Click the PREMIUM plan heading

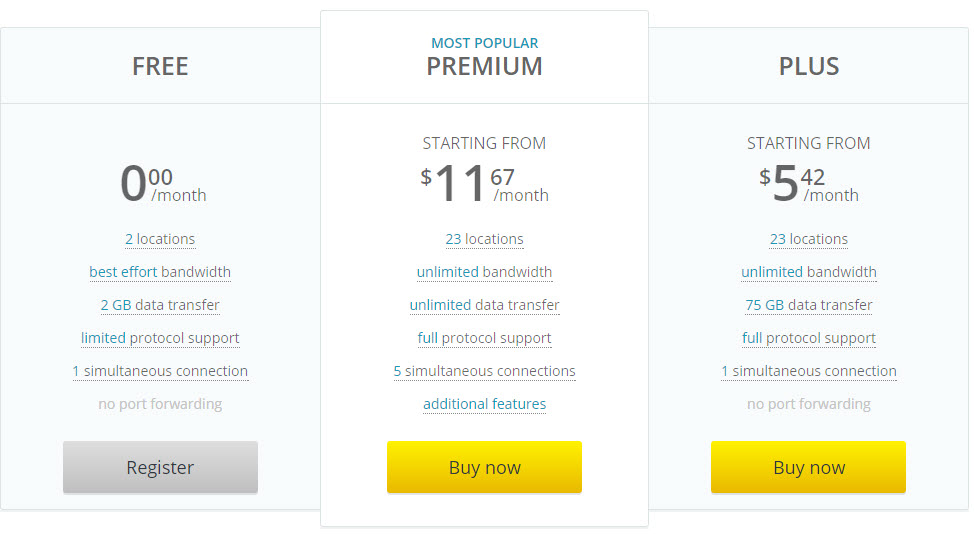pos(485,66)
